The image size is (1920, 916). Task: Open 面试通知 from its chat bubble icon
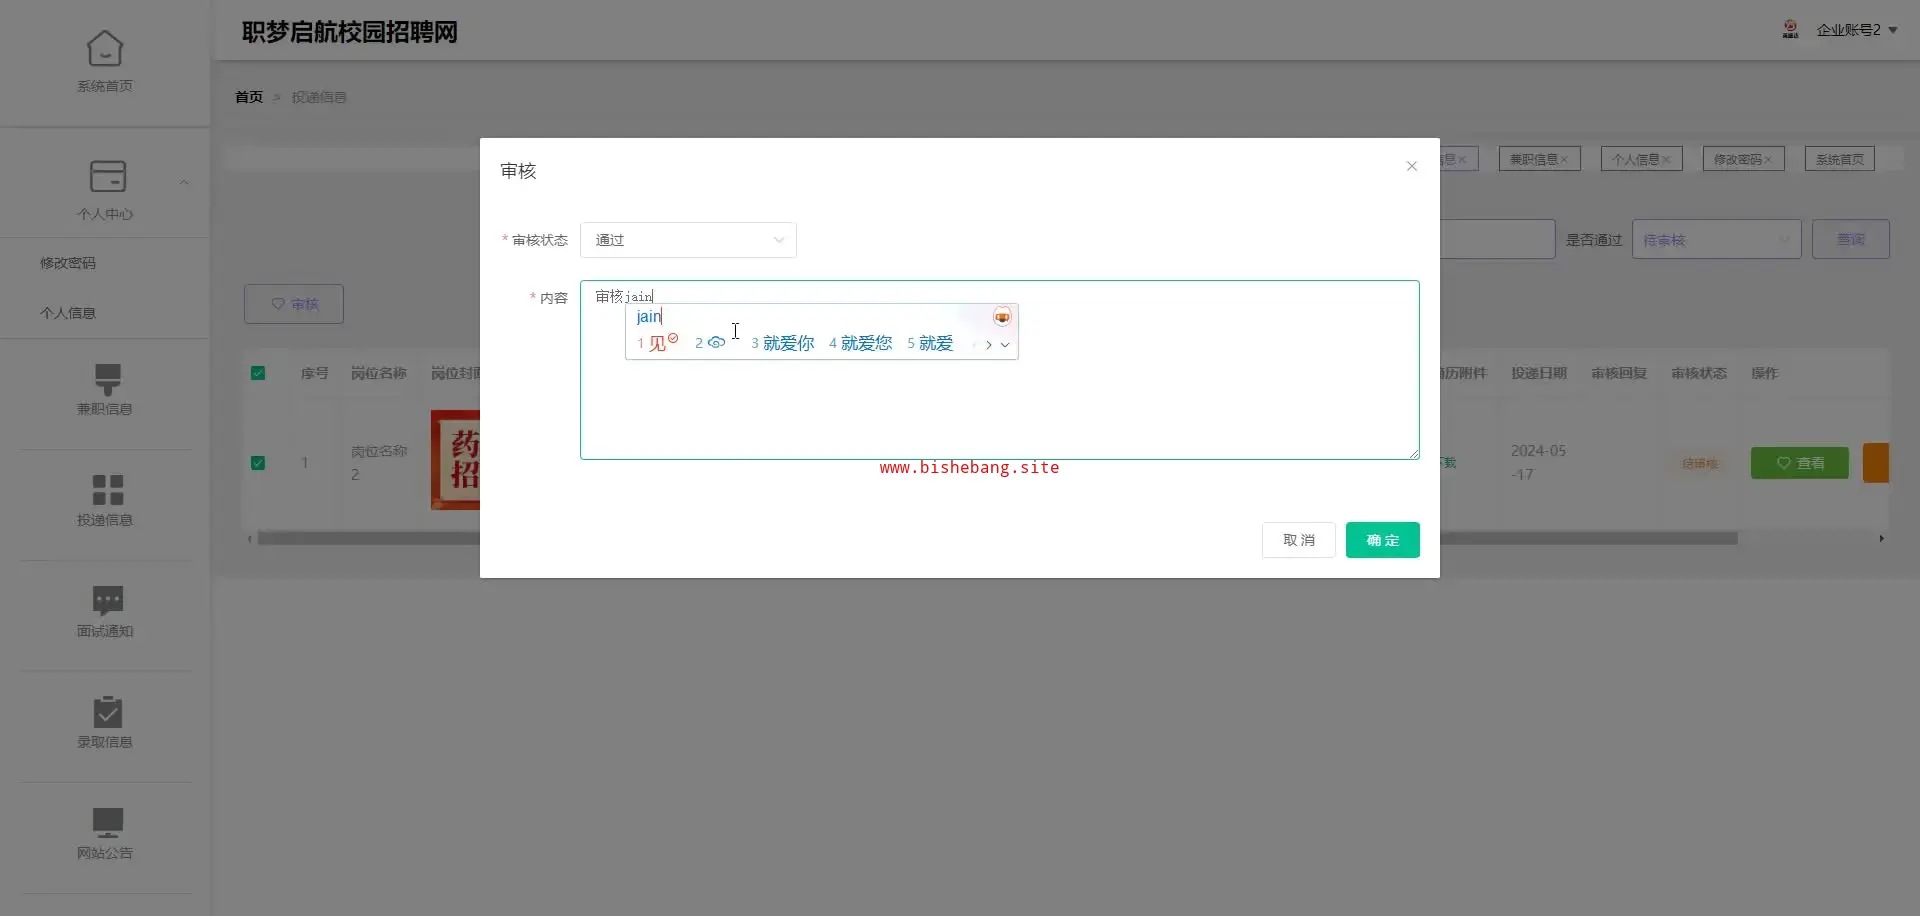tap(107, 600)
